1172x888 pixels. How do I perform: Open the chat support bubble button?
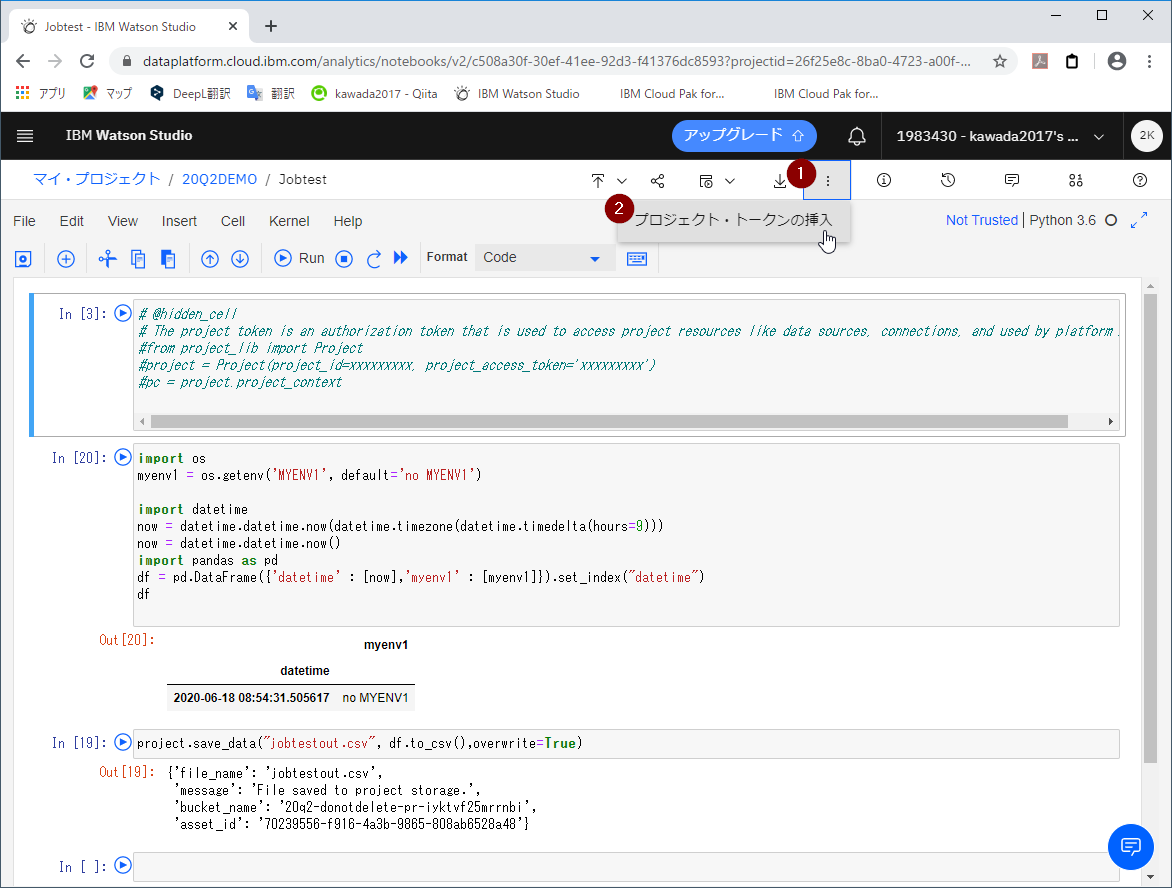pyautogui.click(x=1130, y=847)
